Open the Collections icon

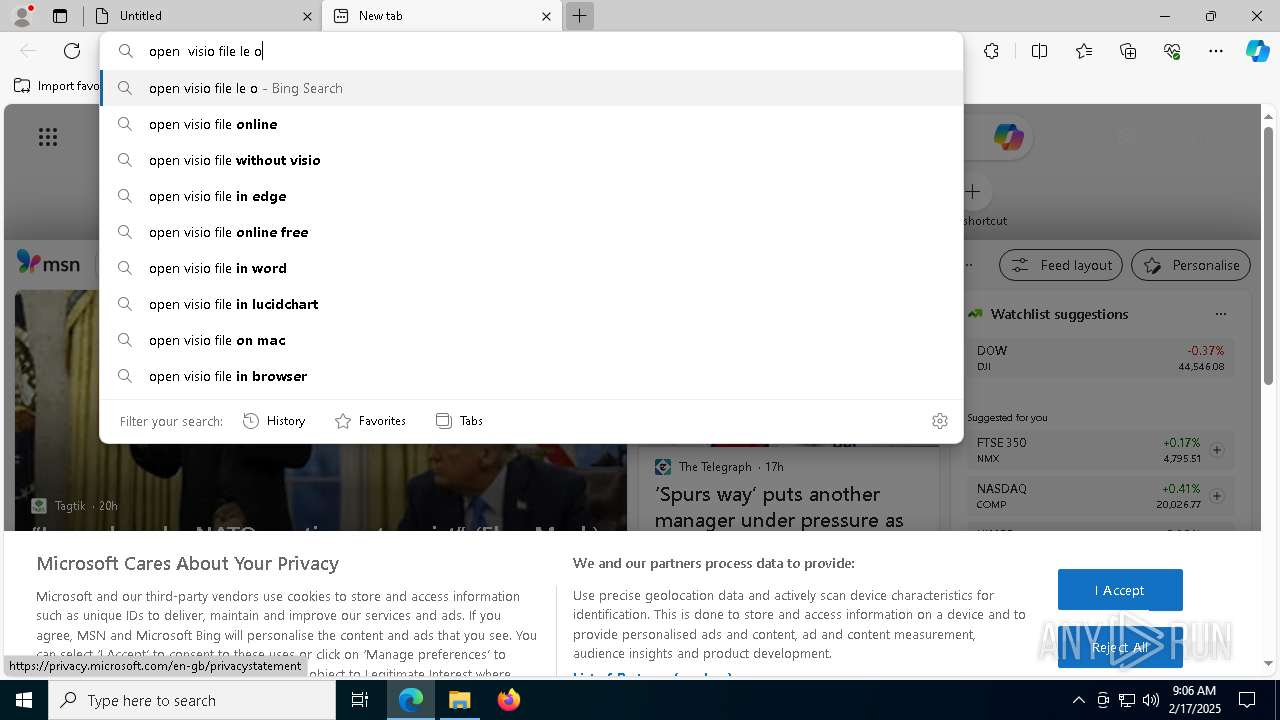[1128, 51]
